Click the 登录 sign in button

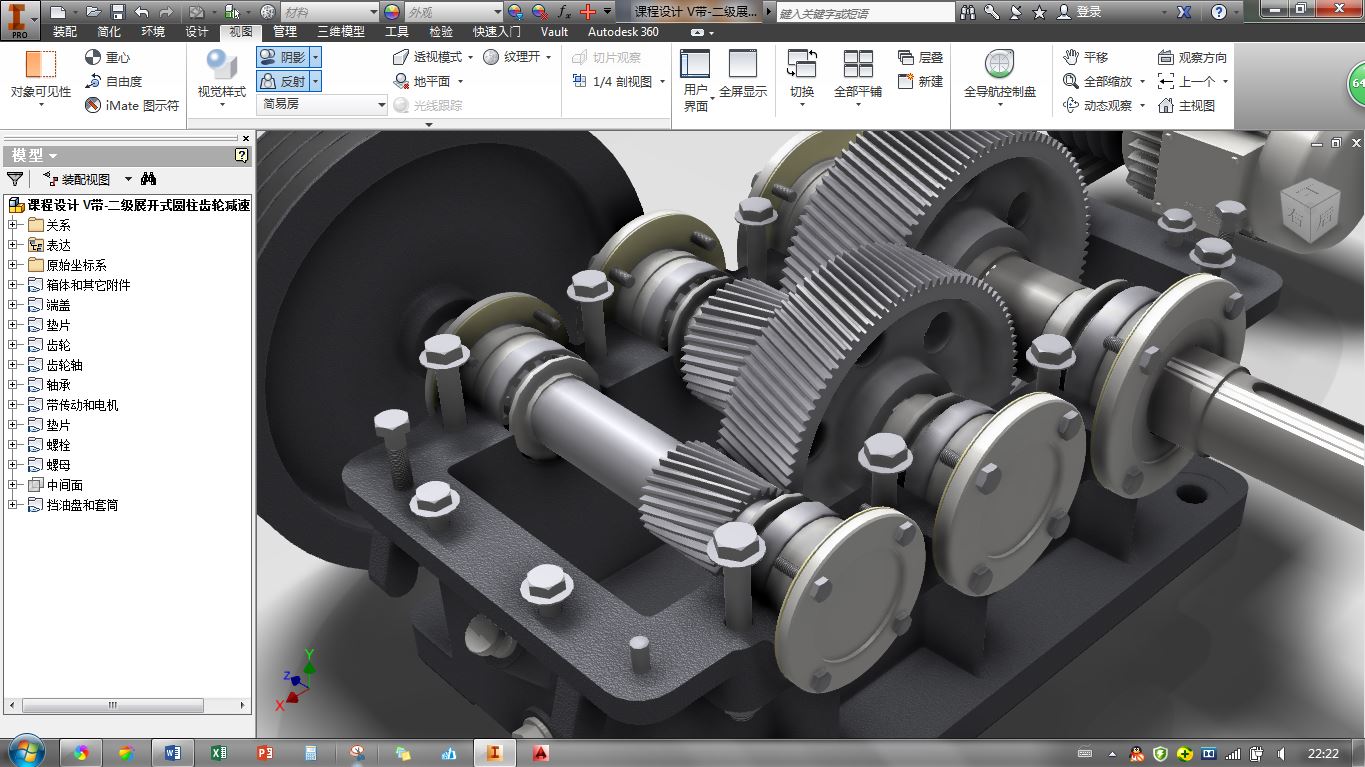coord(1079,12)
